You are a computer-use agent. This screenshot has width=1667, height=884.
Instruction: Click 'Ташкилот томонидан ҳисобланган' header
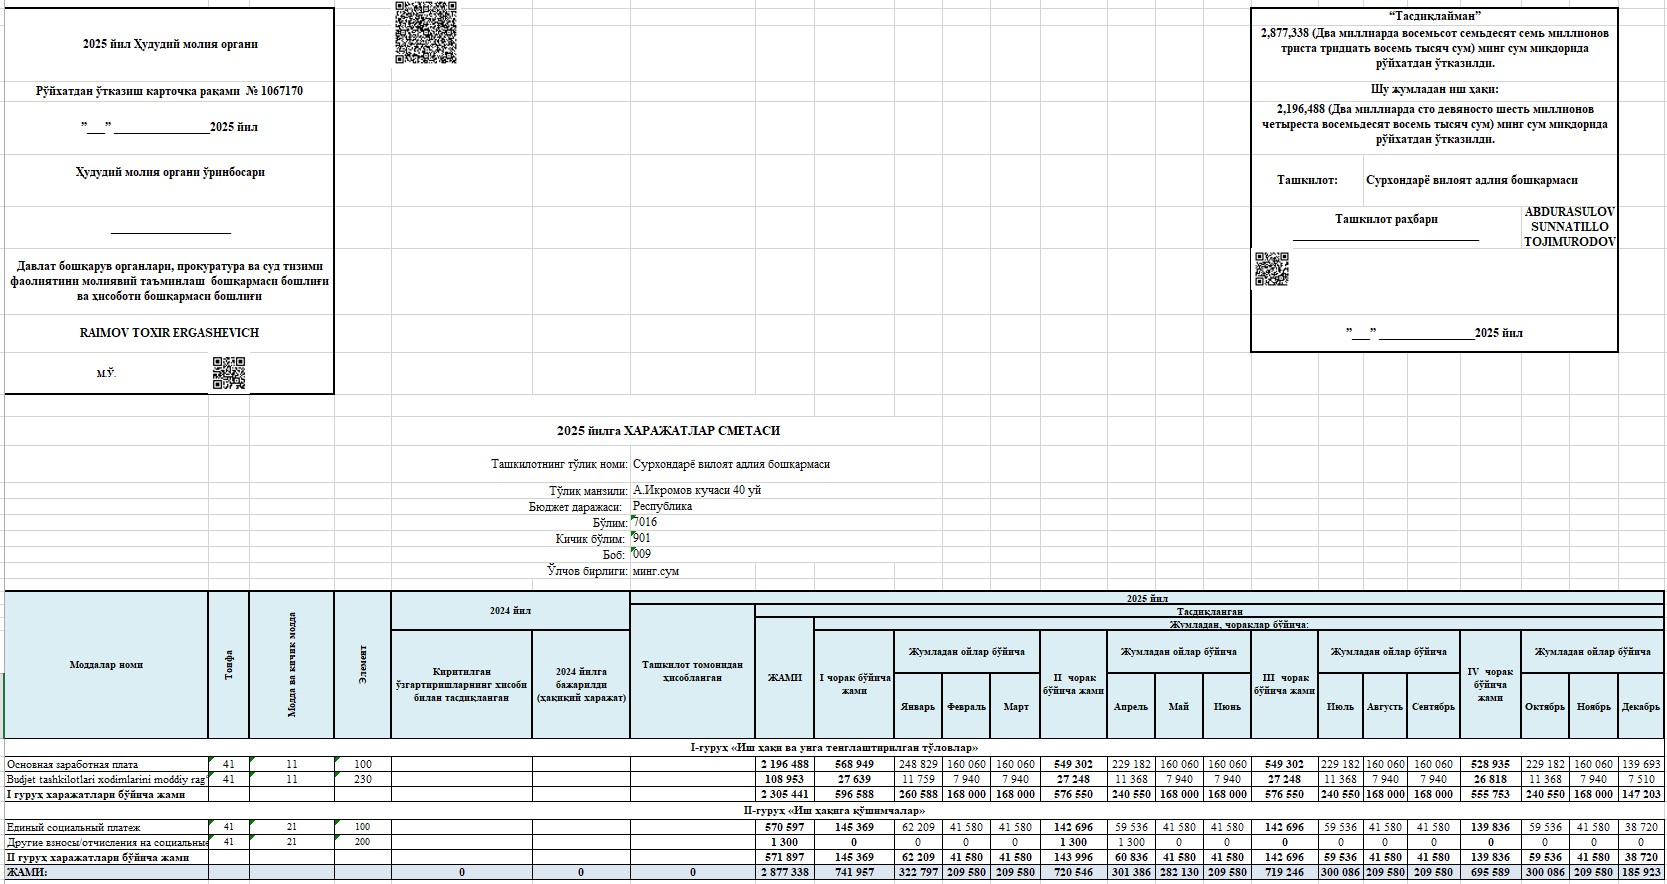coord(692,671)
